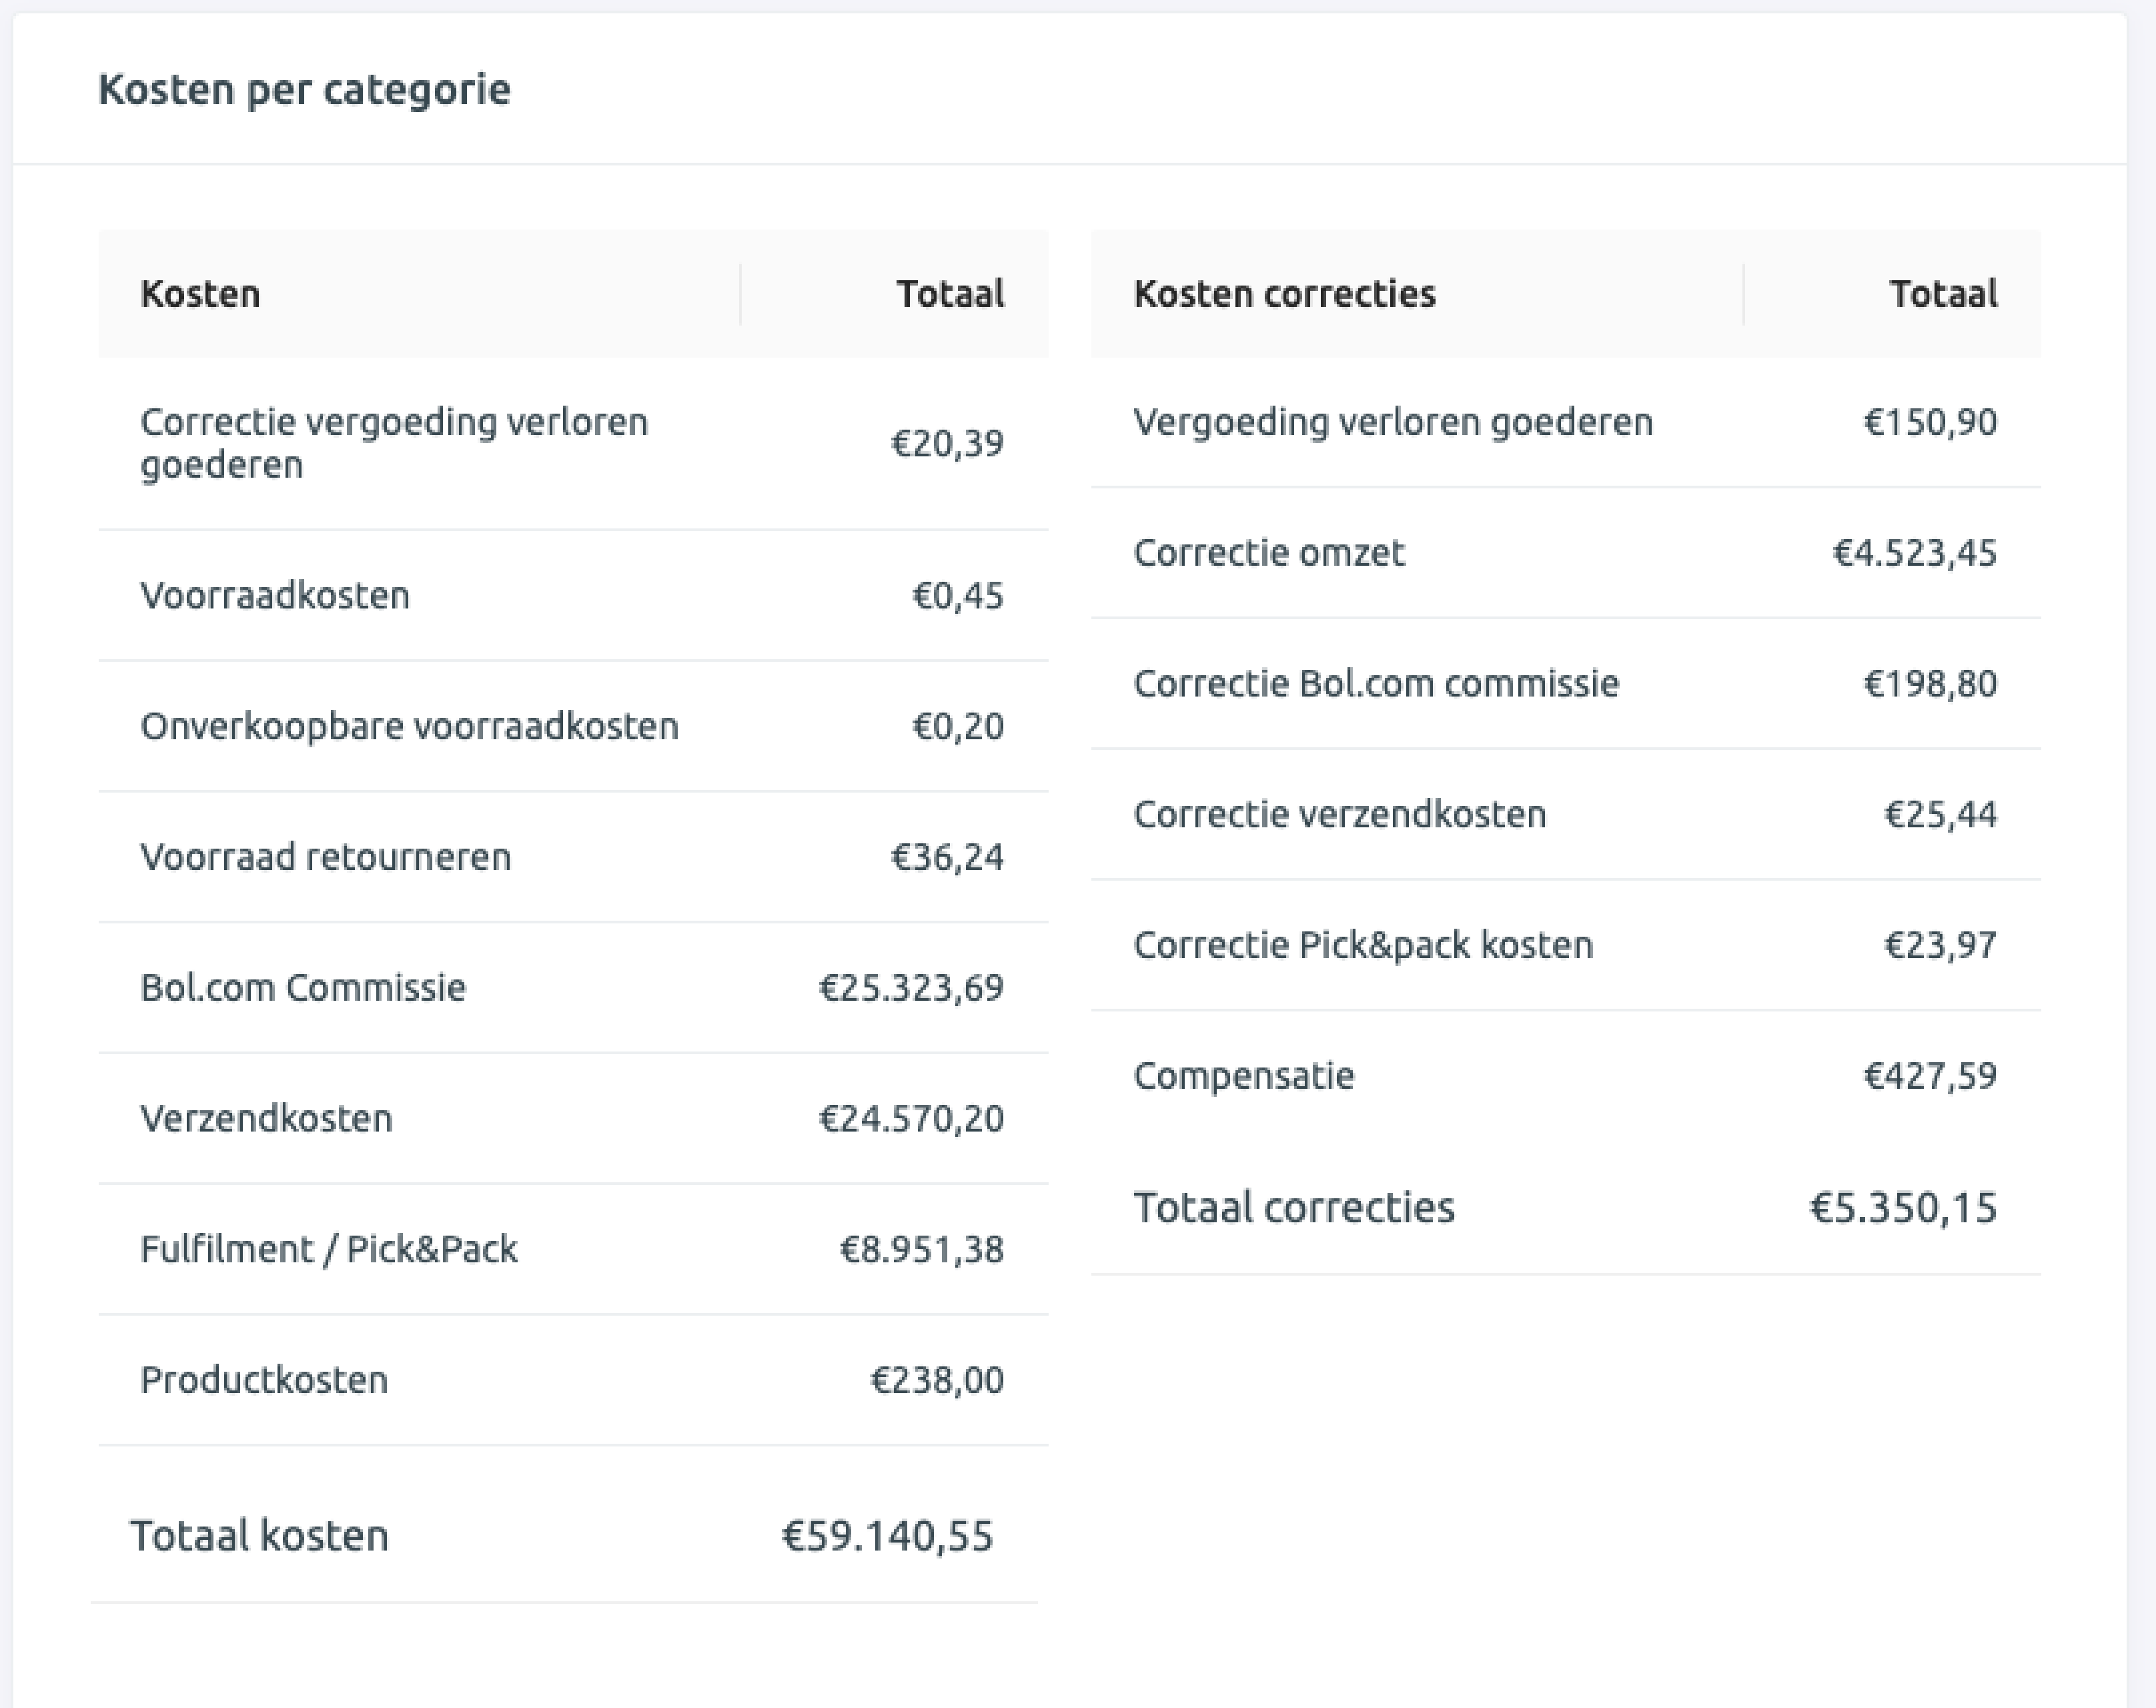This screenshot has width=2156, height=1708.
Task: Click the €24.570,20 amount
Action: pos(911,1118)
